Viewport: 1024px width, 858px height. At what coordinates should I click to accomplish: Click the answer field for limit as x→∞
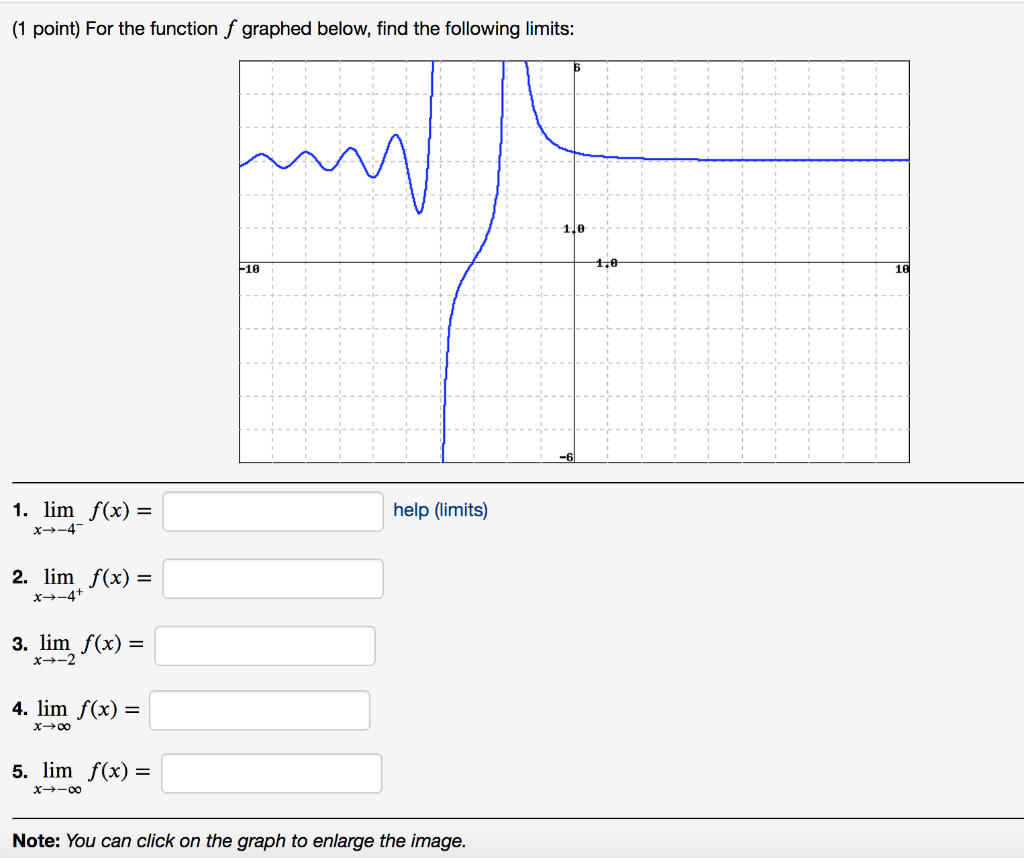coord(259,709)
